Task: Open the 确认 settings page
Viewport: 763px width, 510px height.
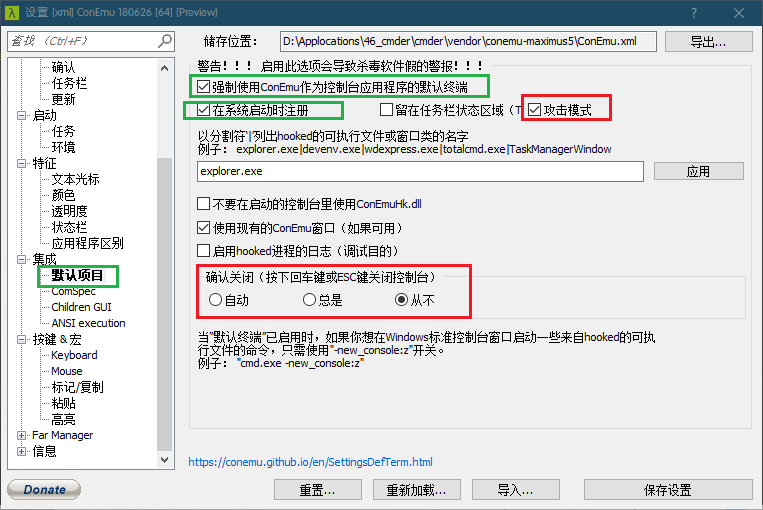Action: tap(63, 67)
